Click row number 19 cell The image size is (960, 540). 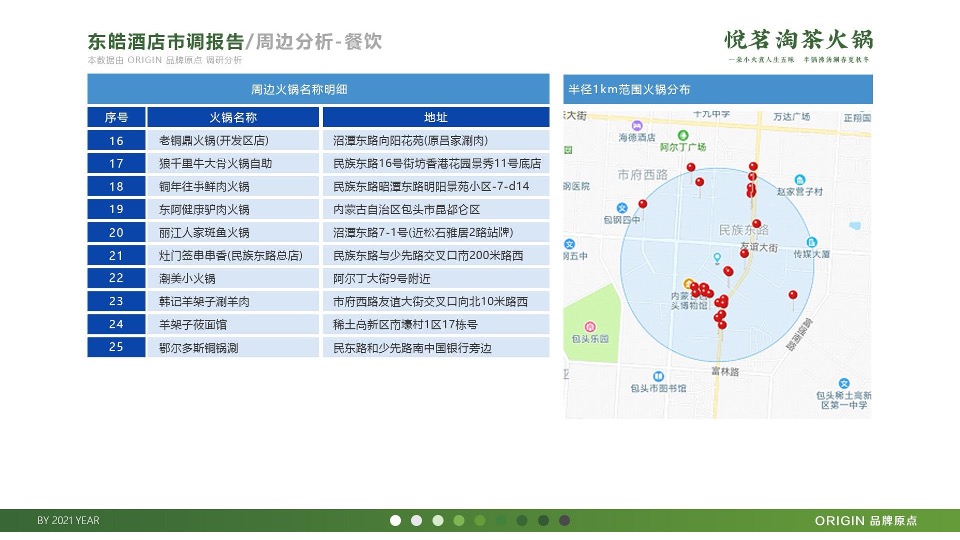[x=116, y=209]
